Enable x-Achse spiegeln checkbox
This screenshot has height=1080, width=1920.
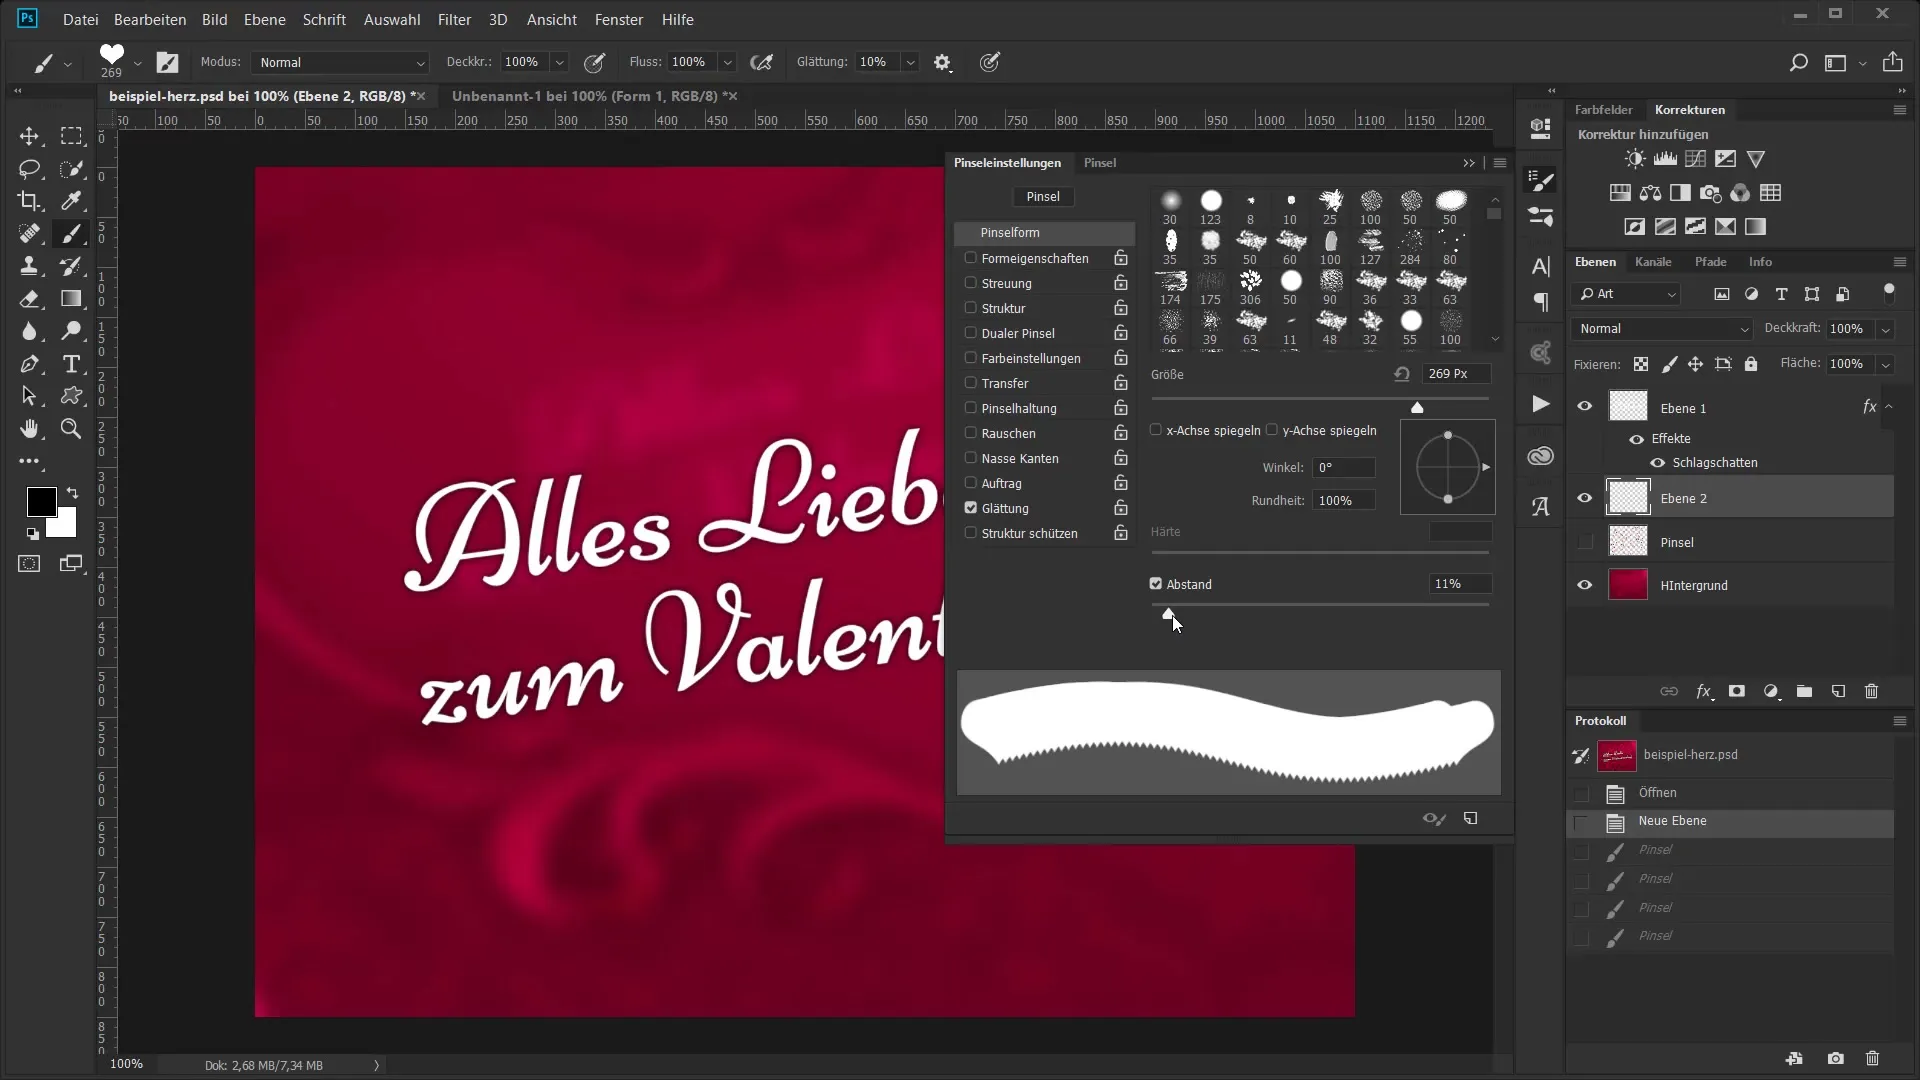point(1156,430)
